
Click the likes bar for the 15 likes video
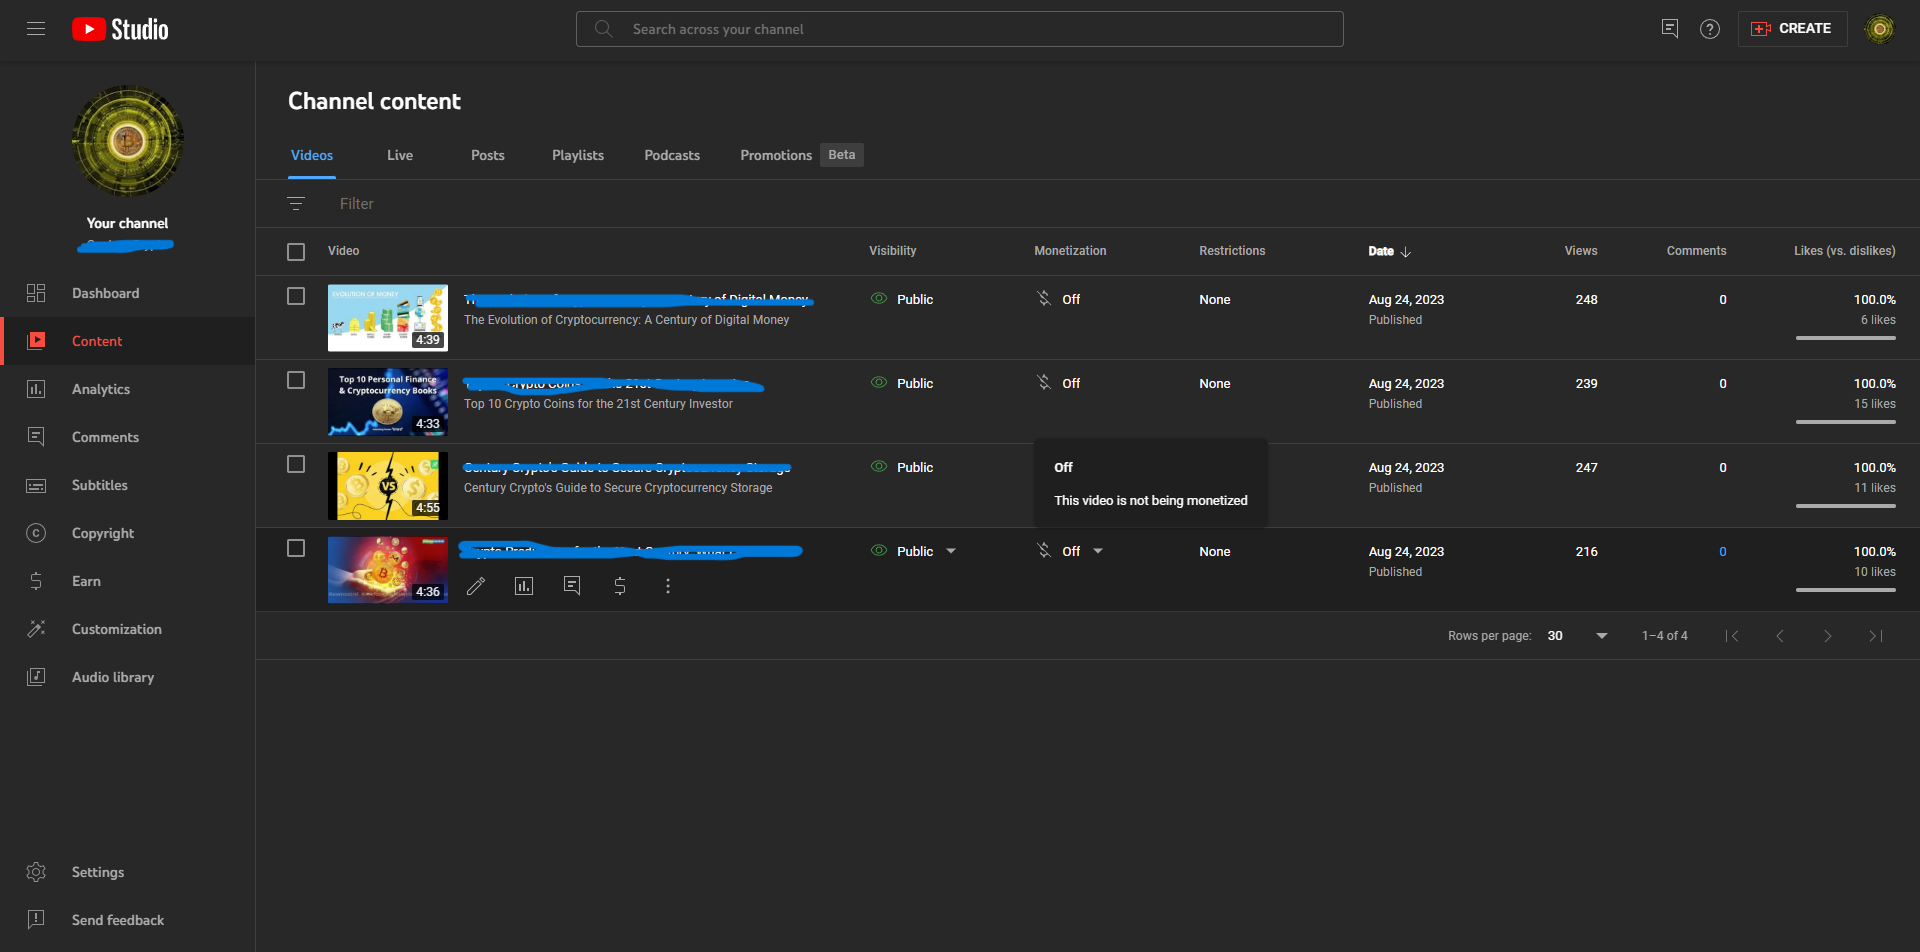[x=1846, y=422]
